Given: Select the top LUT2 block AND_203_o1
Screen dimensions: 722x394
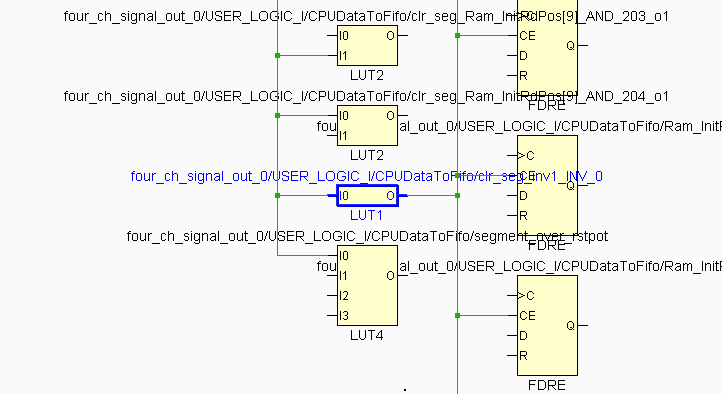Looking at the screenshot, I should 367,46.
